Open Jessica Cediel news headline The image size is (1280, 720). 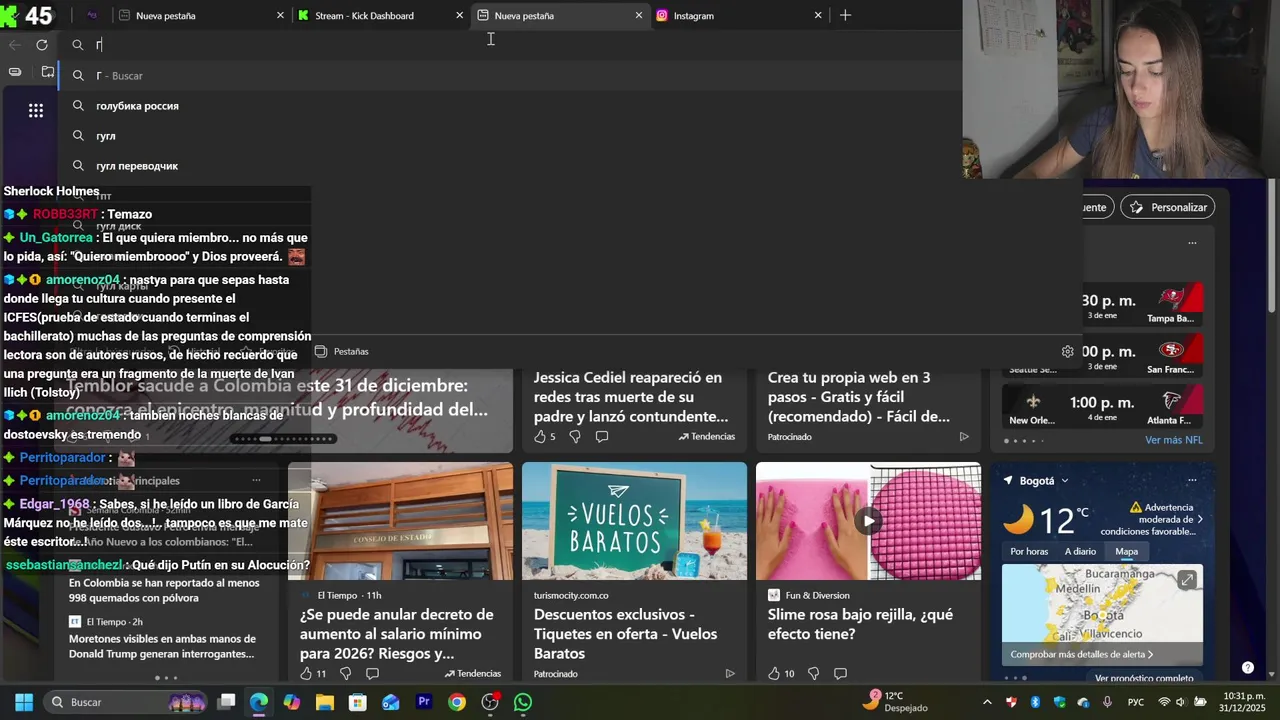point(631,397)
